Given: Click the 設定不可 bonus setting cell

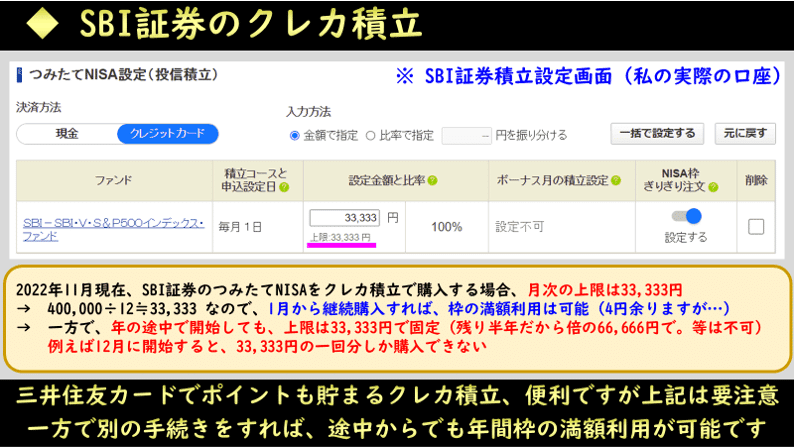Looking at the screenshot, I should pos(562,227).
